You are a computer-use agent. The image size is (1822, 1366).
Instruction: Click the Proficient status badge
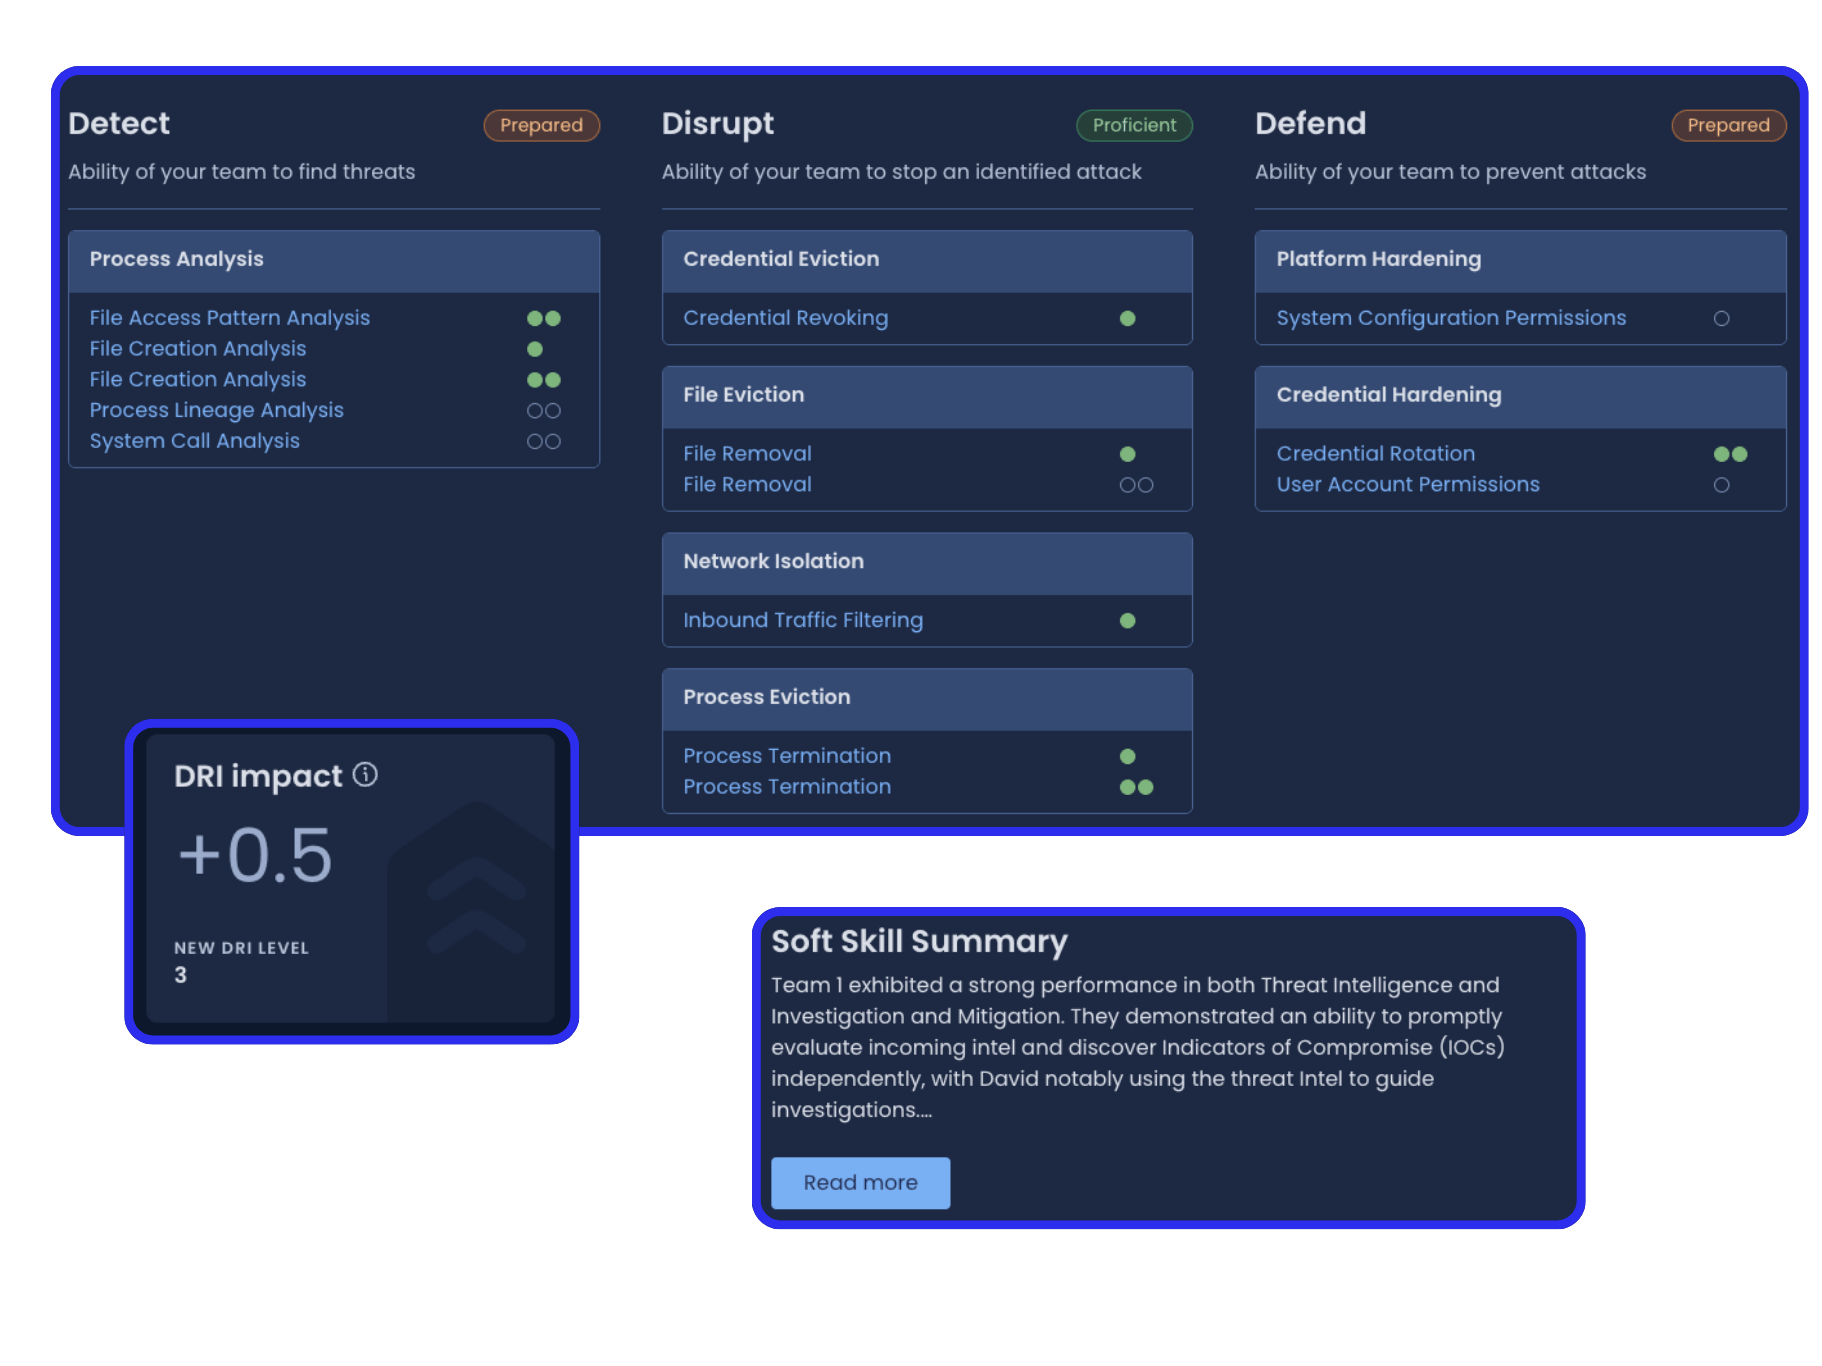pyautogui.click(x=1134, y=125)
